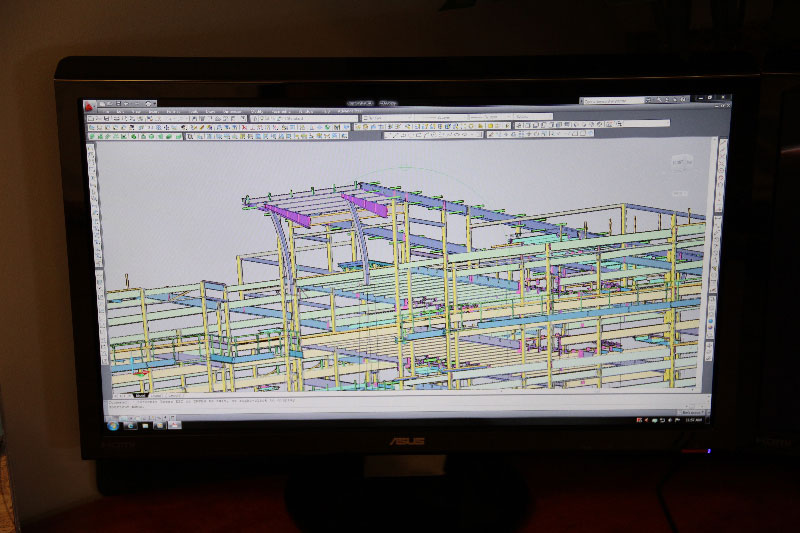Image resolution: width=800 pixels, height=533 pixels.
Task: Open the Edit menu in the menu bar
Action: (120, 110)
